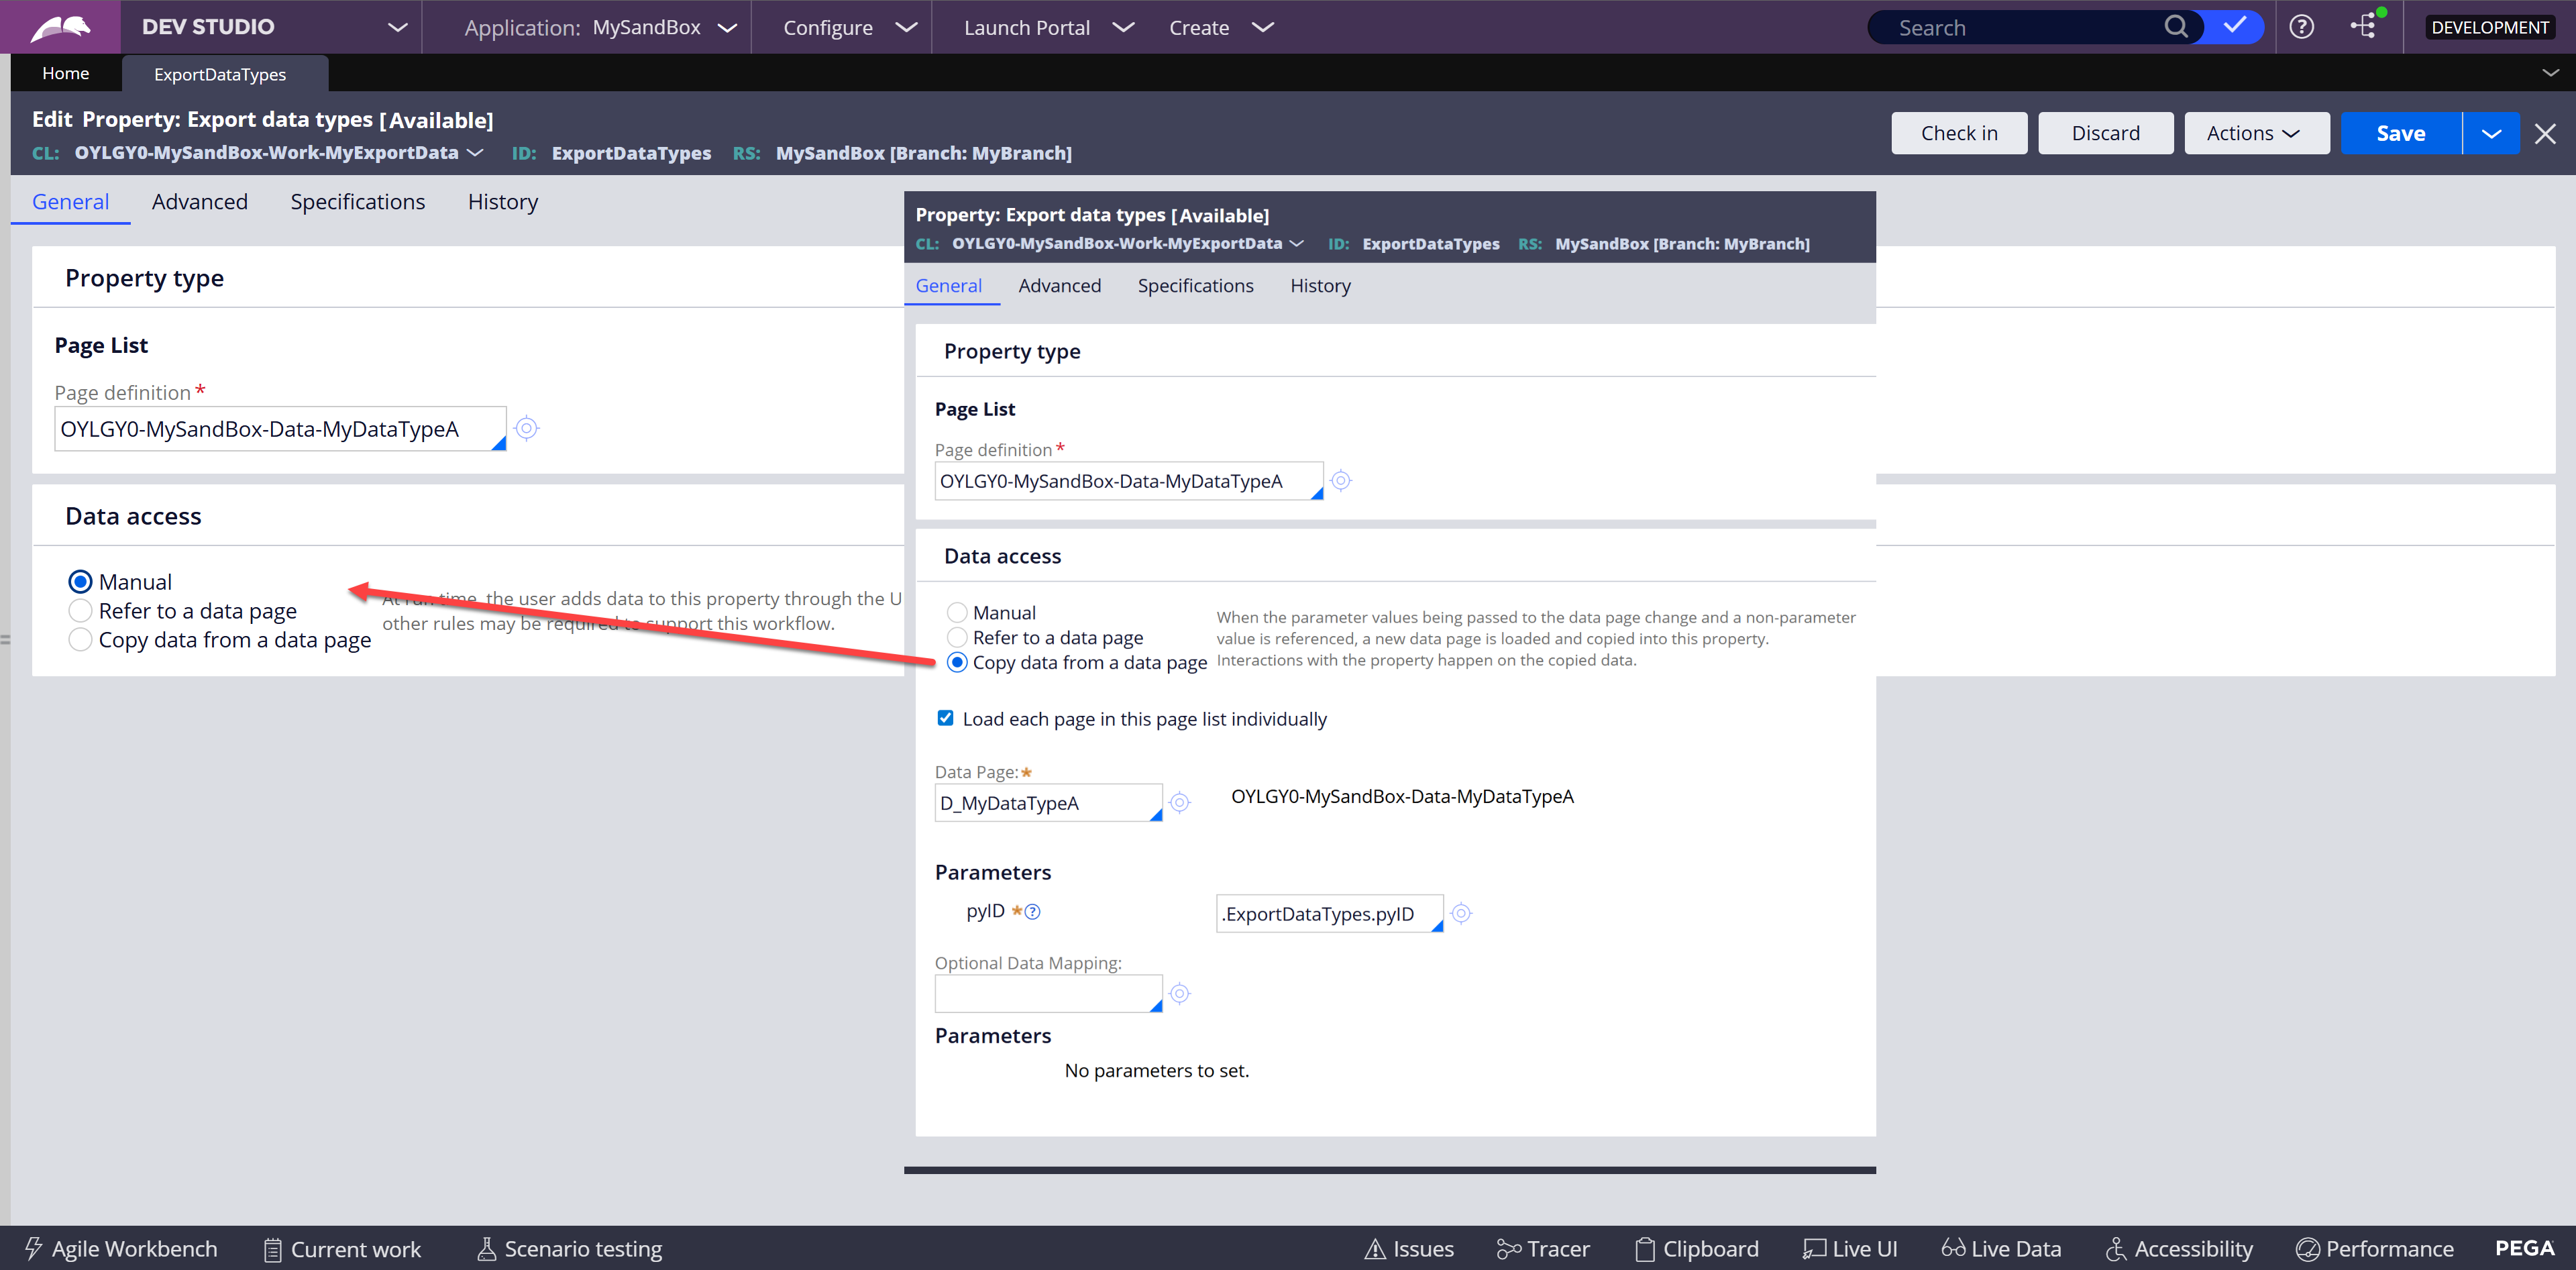Viewport: 2576px width, 1270px height.
Task: Select Refer to a data page in overlay
Action: (957, 638)
